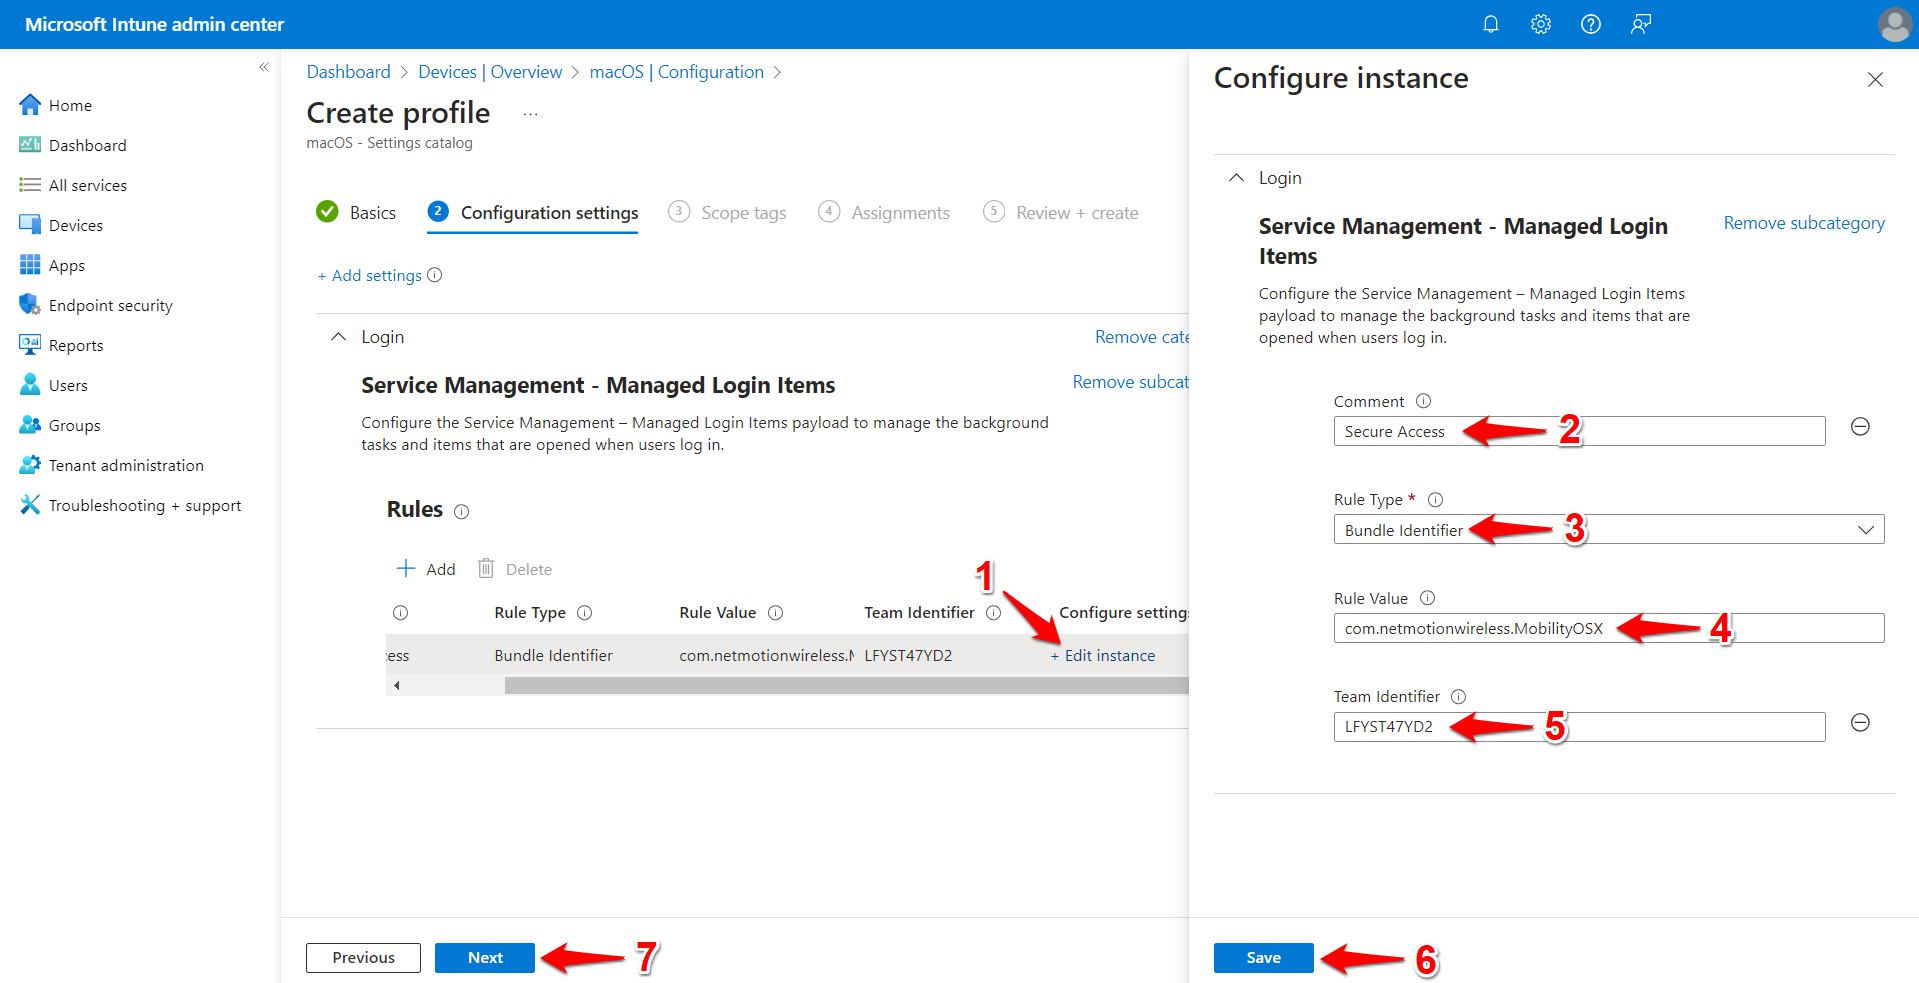
Task: Remove the Comment field with minus icon
Action: 1860,427
